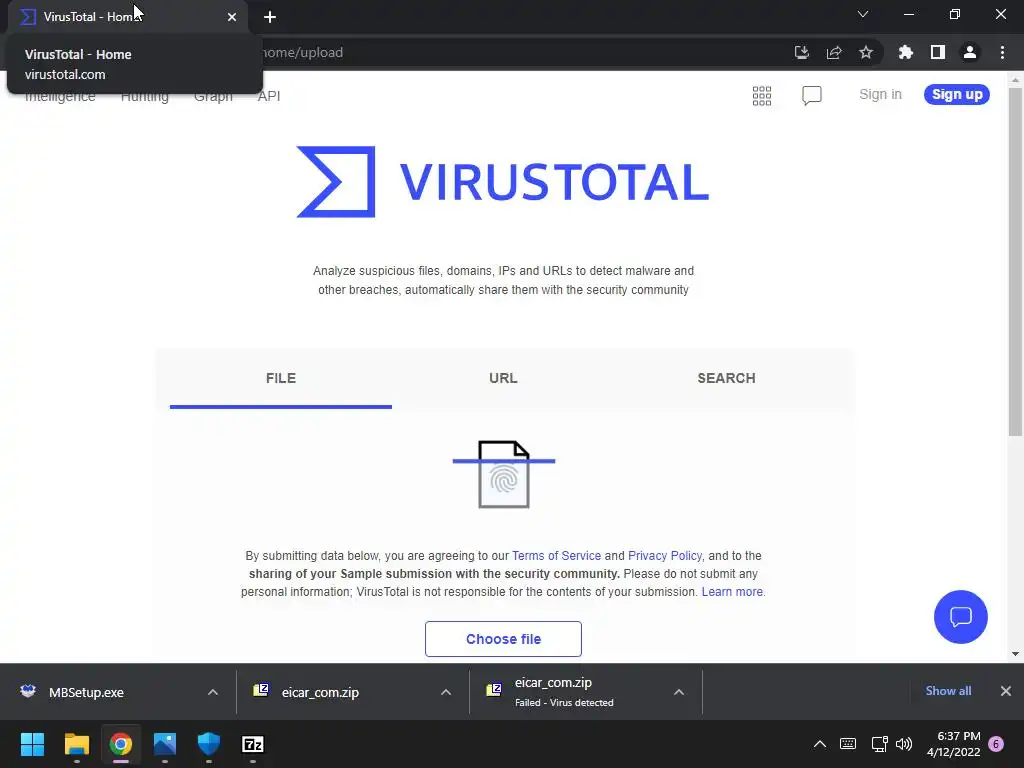Open the Terms of Service link

(x=556, y=556)
